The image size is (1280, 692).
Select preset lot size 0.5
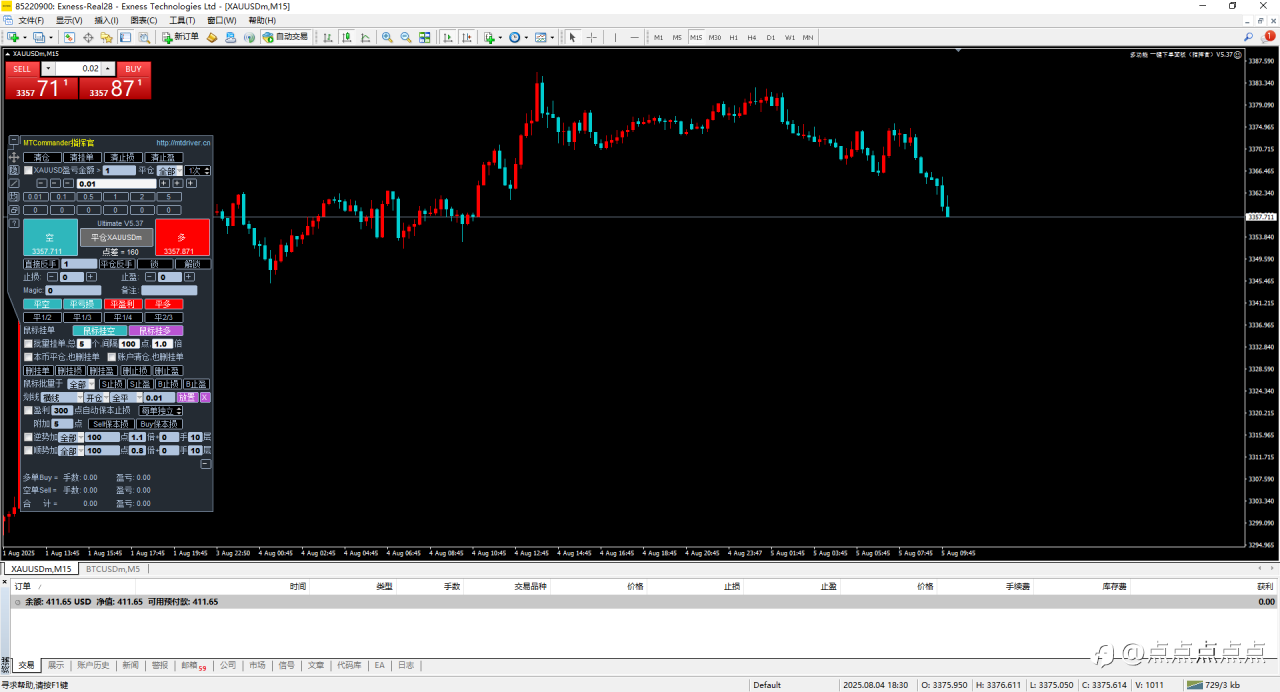click(x=89, y=197)
